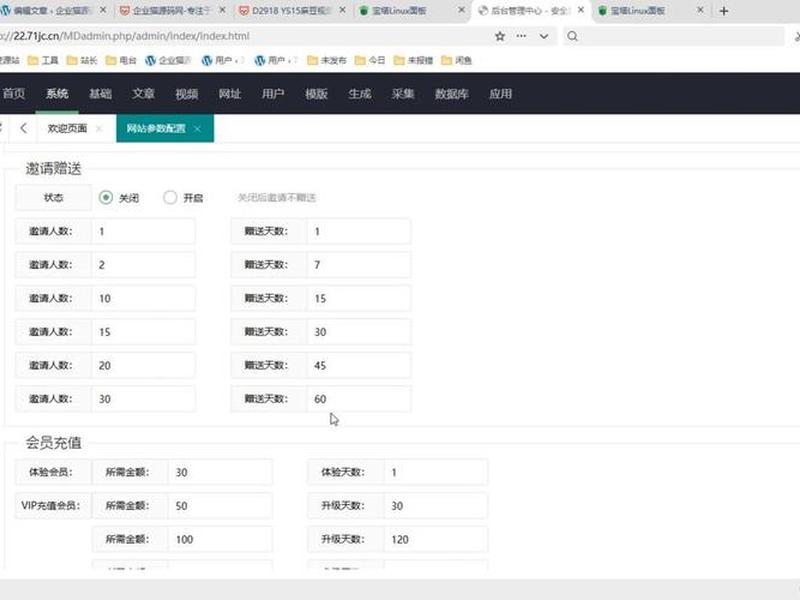Viewport: 800px width, 600px height.
Task: Select the 关闭 radio for 邀请赠送 status
Action: (x=106, y=197)
